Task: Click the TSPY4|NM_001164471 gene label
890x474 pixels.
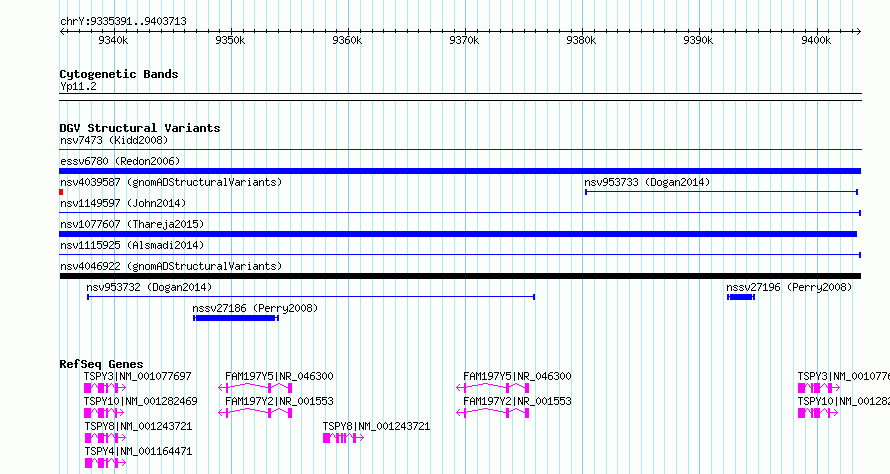Action: click(138, 451)
